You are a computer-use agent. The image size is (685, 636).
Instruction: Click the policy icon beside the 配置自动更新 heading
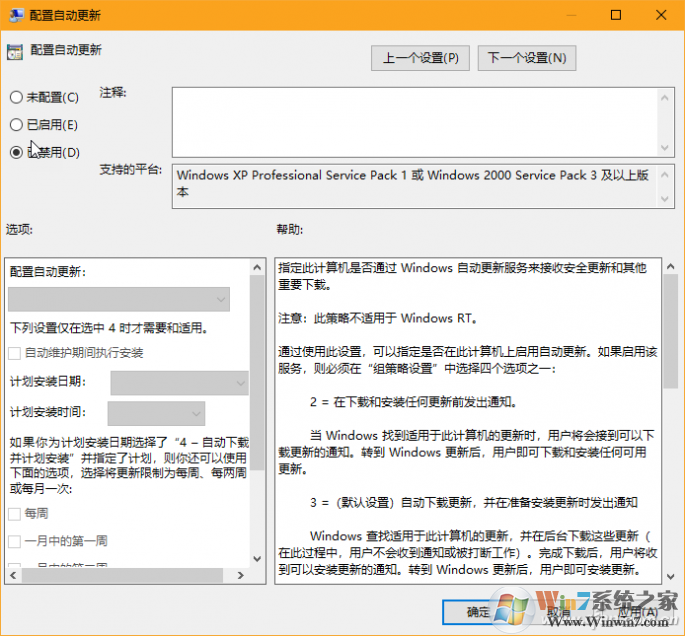pyautogui.click(x=14, y=51)
